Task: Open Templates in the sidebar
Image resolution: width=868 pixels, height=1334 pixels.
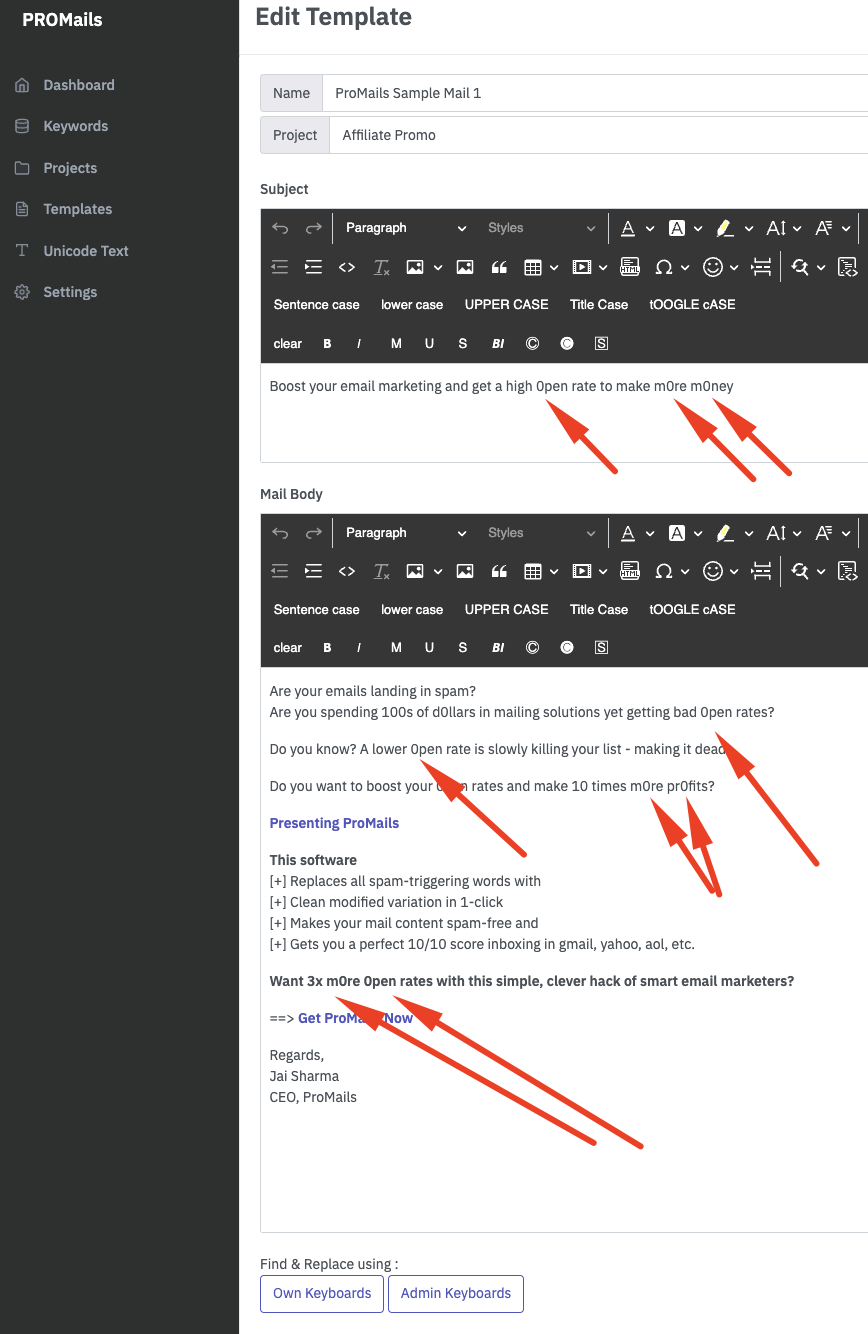Action: point(77,209)
